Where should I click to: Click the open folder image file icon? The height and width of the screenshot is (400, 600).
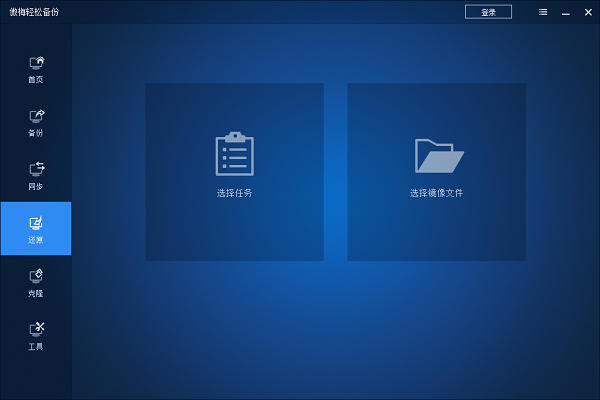coord(439,155)
